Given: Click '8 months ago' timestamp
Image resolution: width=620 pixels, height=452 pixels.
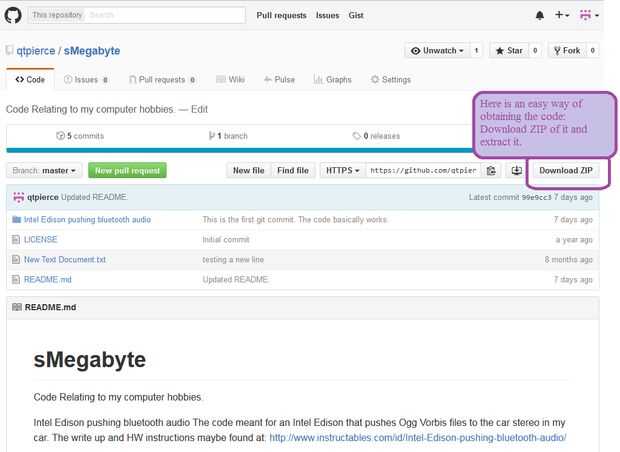Looking at the screenshot, I should pos(569,259).
